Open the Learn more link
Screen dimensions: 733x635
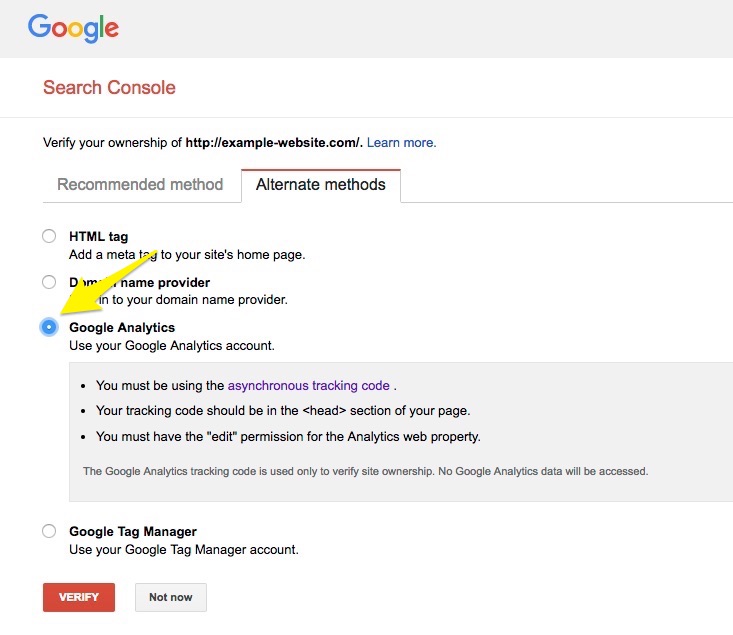[401, 143]
